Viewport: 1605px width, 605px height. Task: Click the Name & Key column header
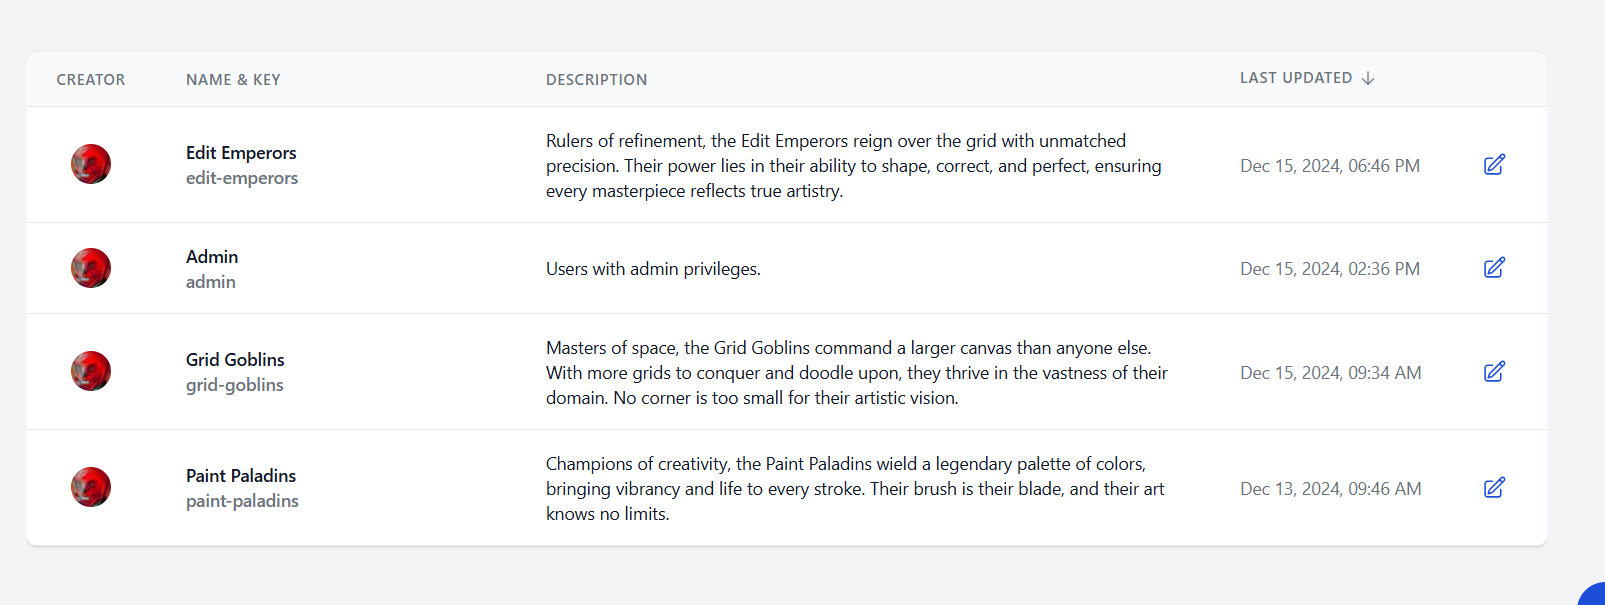tap(233, 80)
